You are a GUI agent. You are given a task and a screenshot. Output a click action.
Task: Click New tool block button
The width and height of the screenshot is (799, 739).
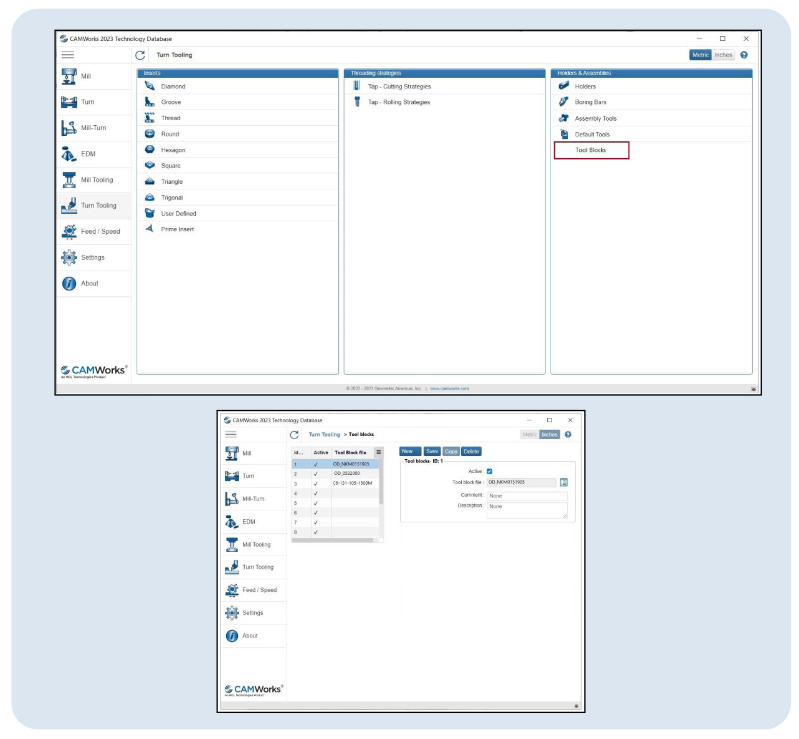pos(410,452)
